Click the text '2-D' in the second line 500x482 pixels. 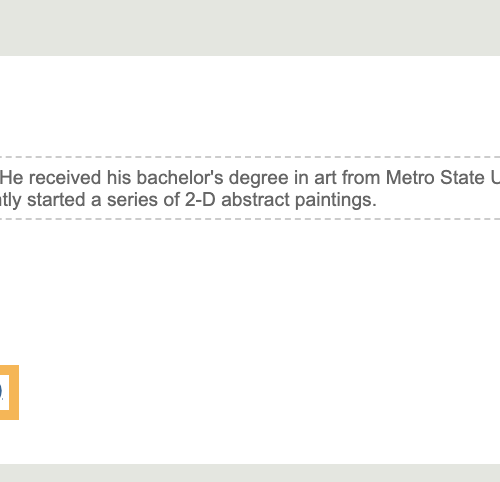pos(200,200)
